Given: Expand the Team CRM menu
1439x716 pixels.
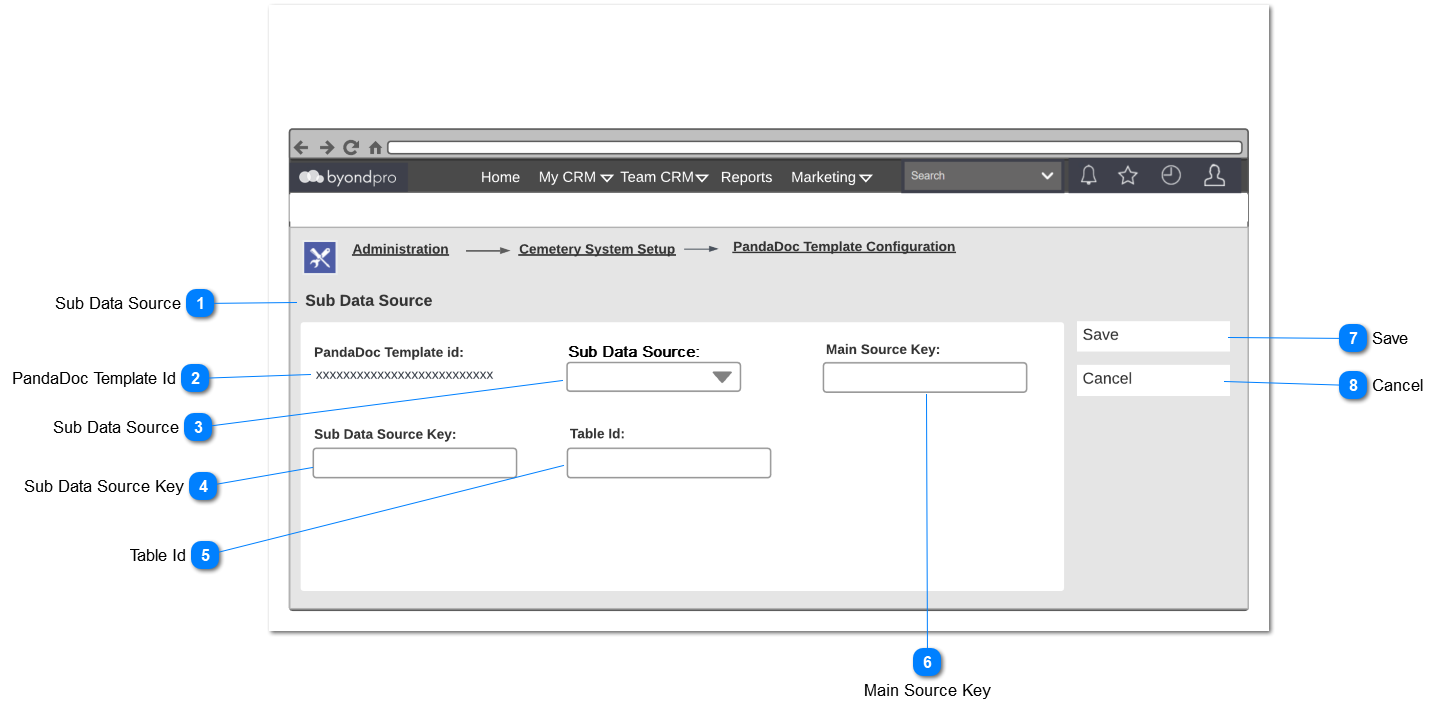Looking at the screenshot, I should point(664,177).
